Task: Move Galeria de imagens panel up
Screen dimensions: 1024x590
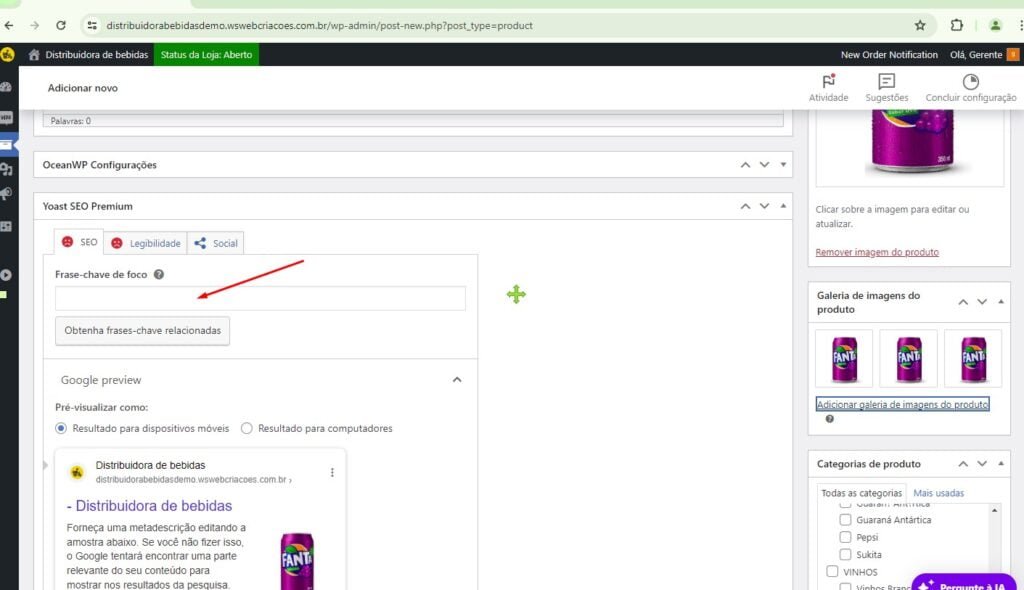Action: (963, 302)
